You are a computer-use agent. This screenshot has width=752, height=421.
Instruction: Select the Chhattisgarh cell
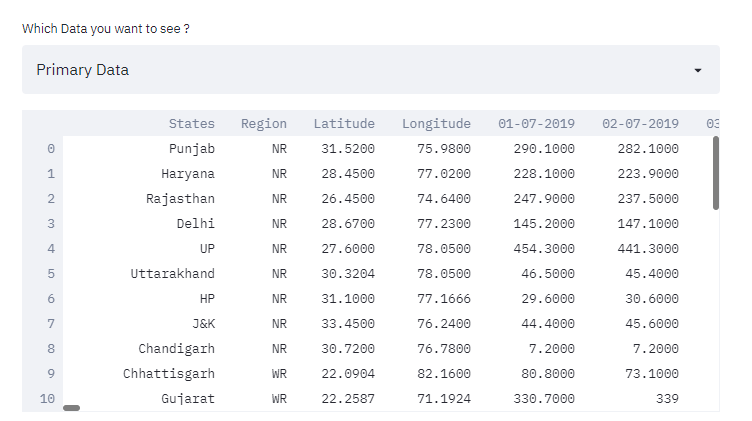(x=169, y=374)
